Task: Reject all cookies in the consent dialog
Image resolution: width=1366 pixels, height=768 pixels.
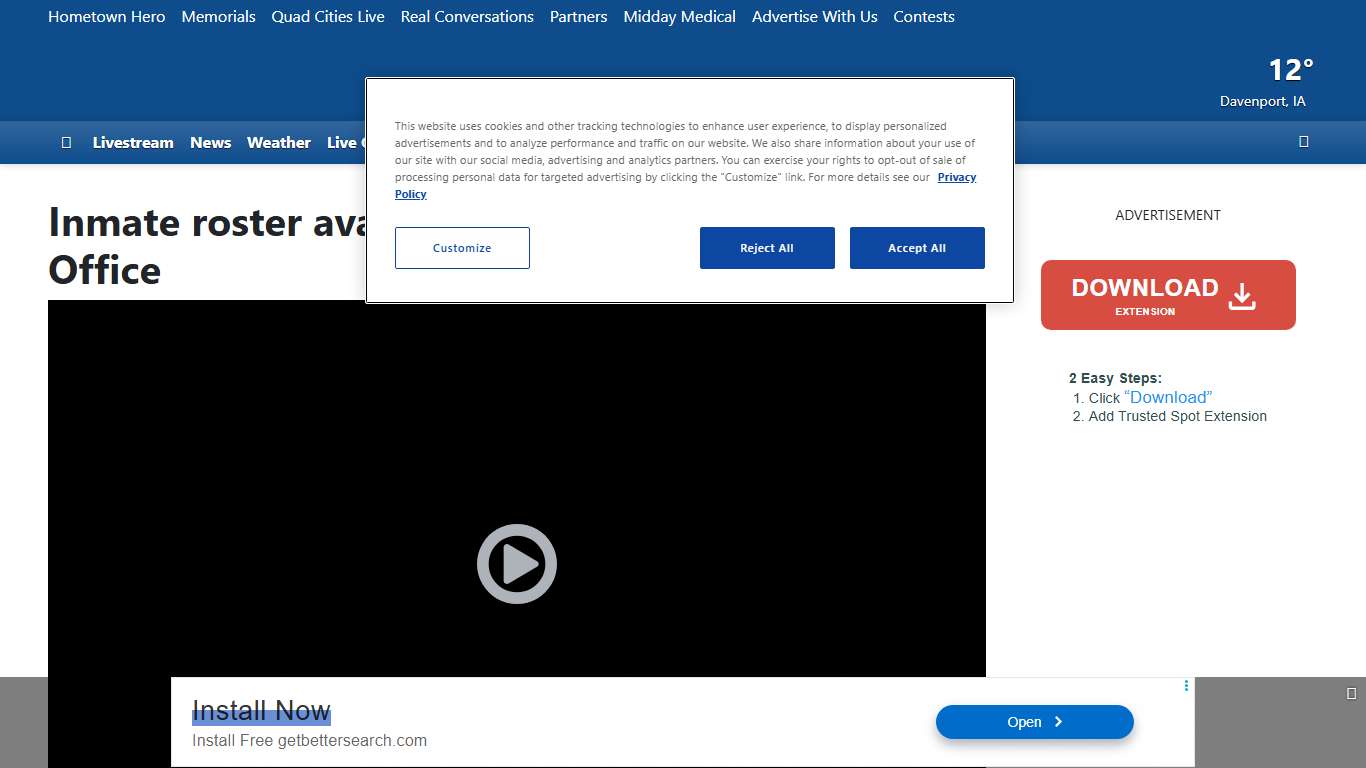Action: coord(766,248)
